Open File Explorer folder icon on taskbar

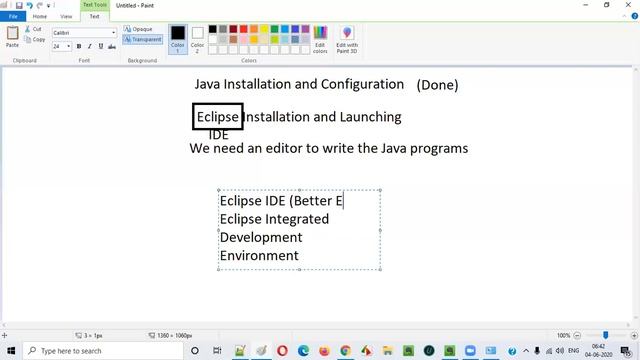point(387,351)
